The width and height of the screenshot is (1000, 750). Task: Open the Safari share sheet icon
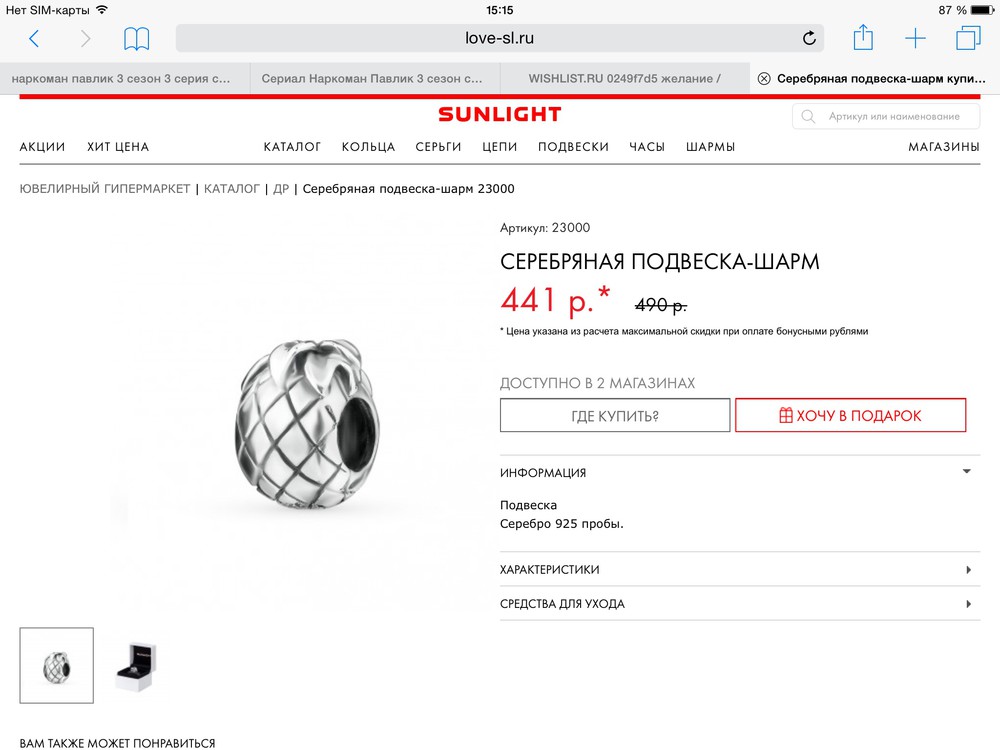click(863, 37)
